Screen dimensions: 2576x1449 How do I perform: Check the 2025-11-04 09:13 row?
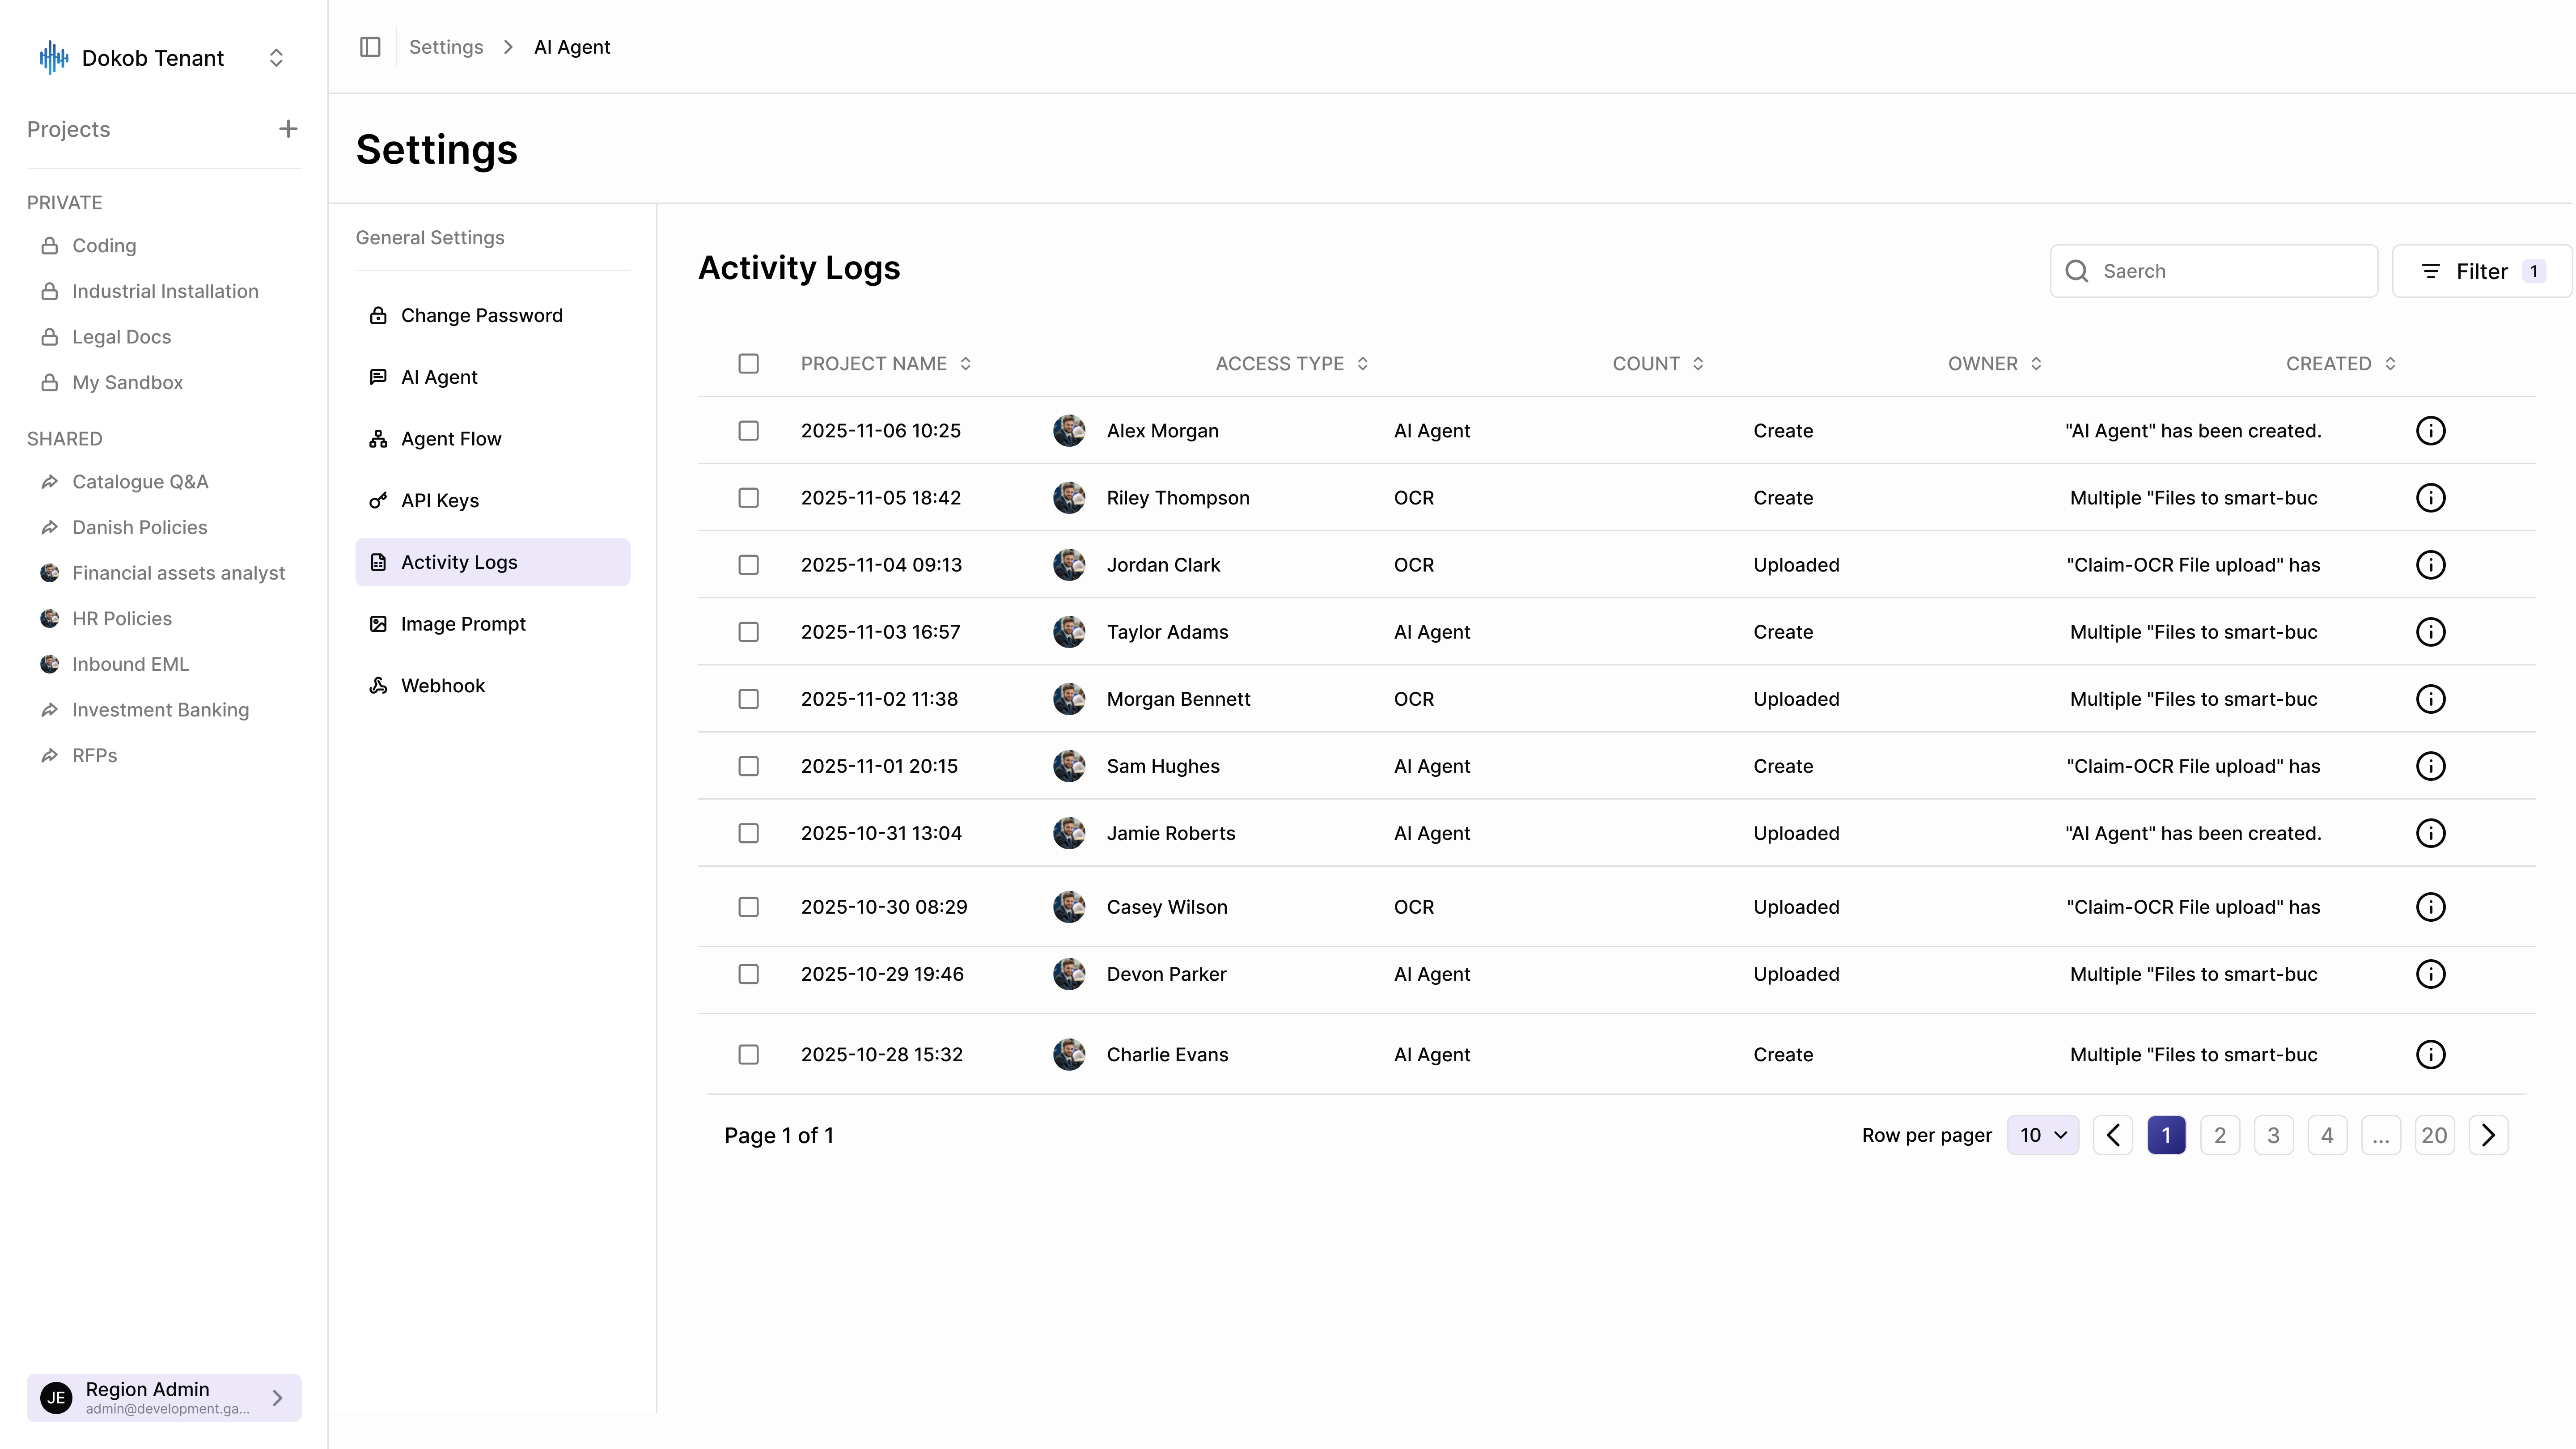click(x=748, y=565)
